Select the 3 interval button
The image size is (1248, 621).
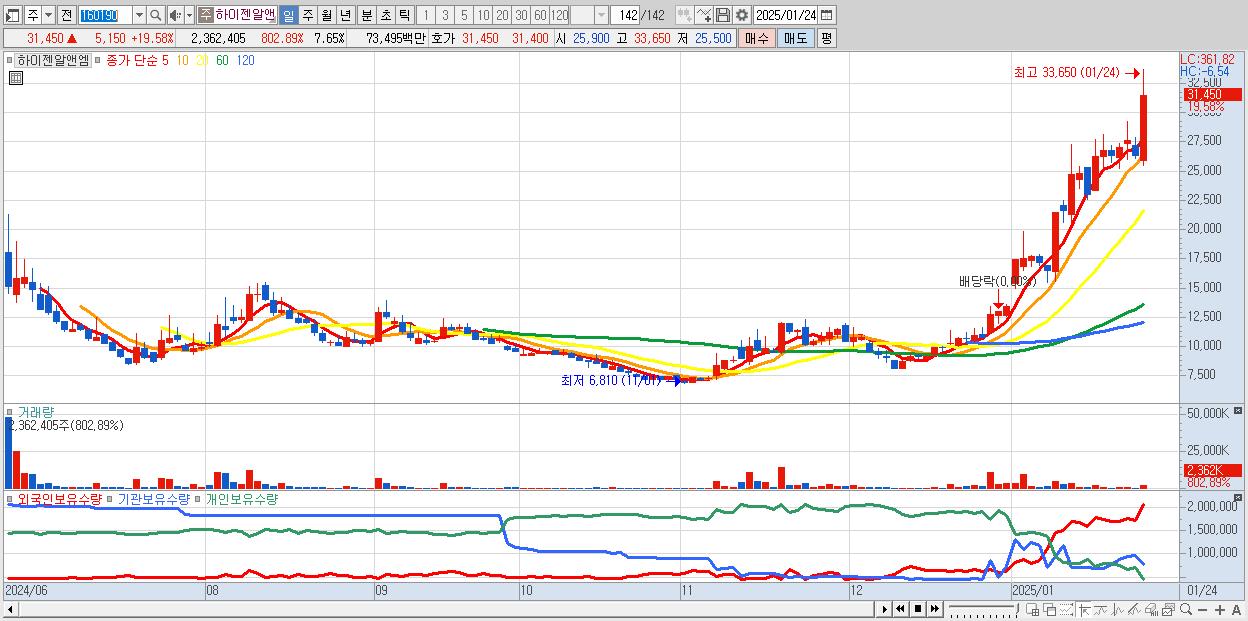point(445,16)
